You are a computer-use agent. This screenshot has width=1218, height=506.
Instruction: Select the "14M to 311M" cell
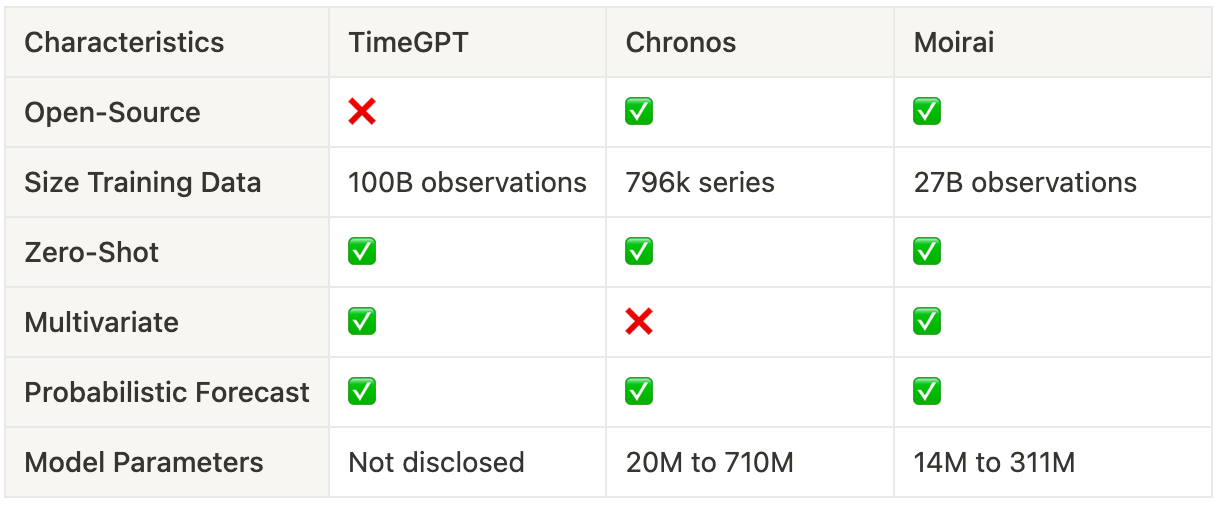click(994, 462)
